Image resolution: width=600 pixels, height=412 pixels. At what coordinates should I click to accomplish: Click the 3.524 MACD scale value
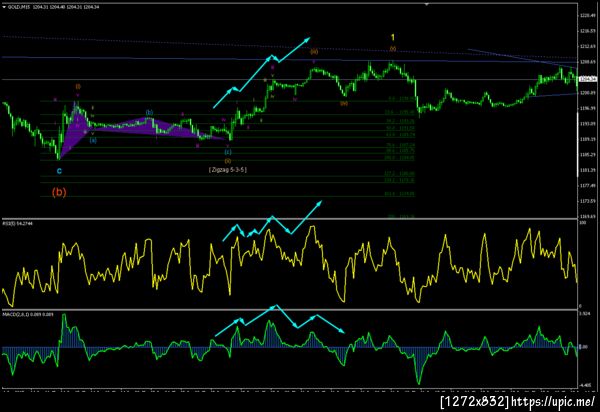point(585,314)
